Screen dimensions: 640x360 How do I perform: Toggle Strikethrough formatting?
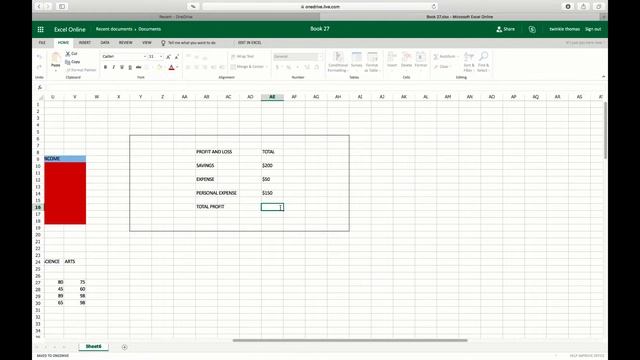click(139, 67)
